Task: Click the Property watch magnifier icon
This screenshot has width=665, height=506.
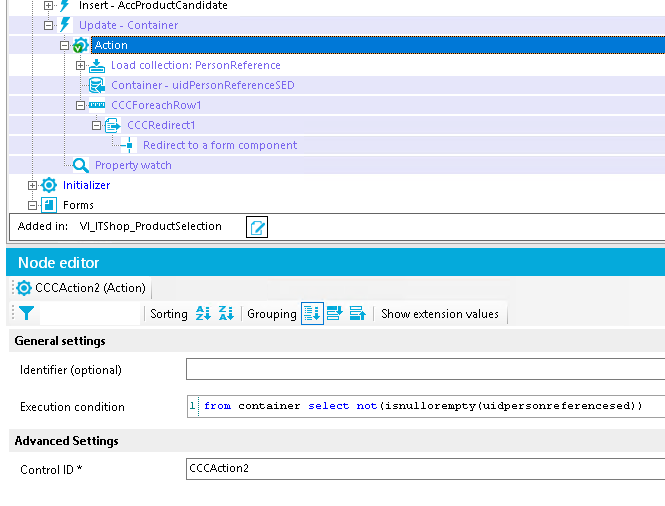Action: 81,165
